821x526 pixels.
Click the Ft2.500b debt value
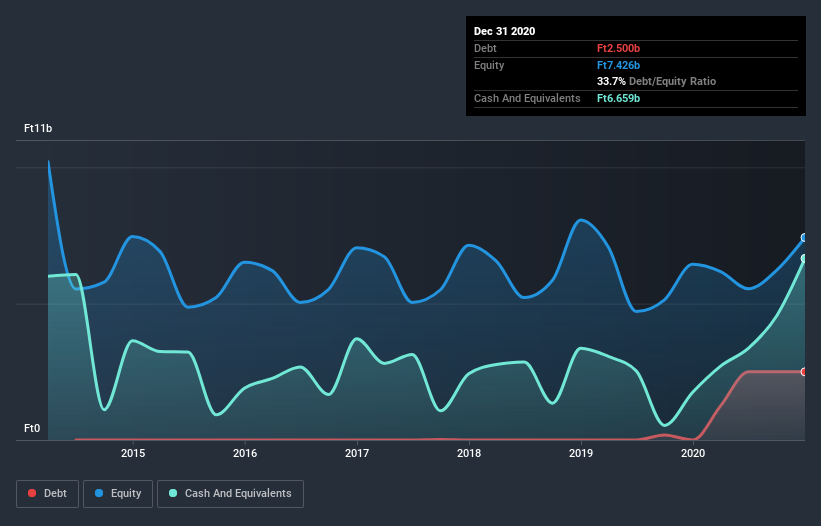618,48
